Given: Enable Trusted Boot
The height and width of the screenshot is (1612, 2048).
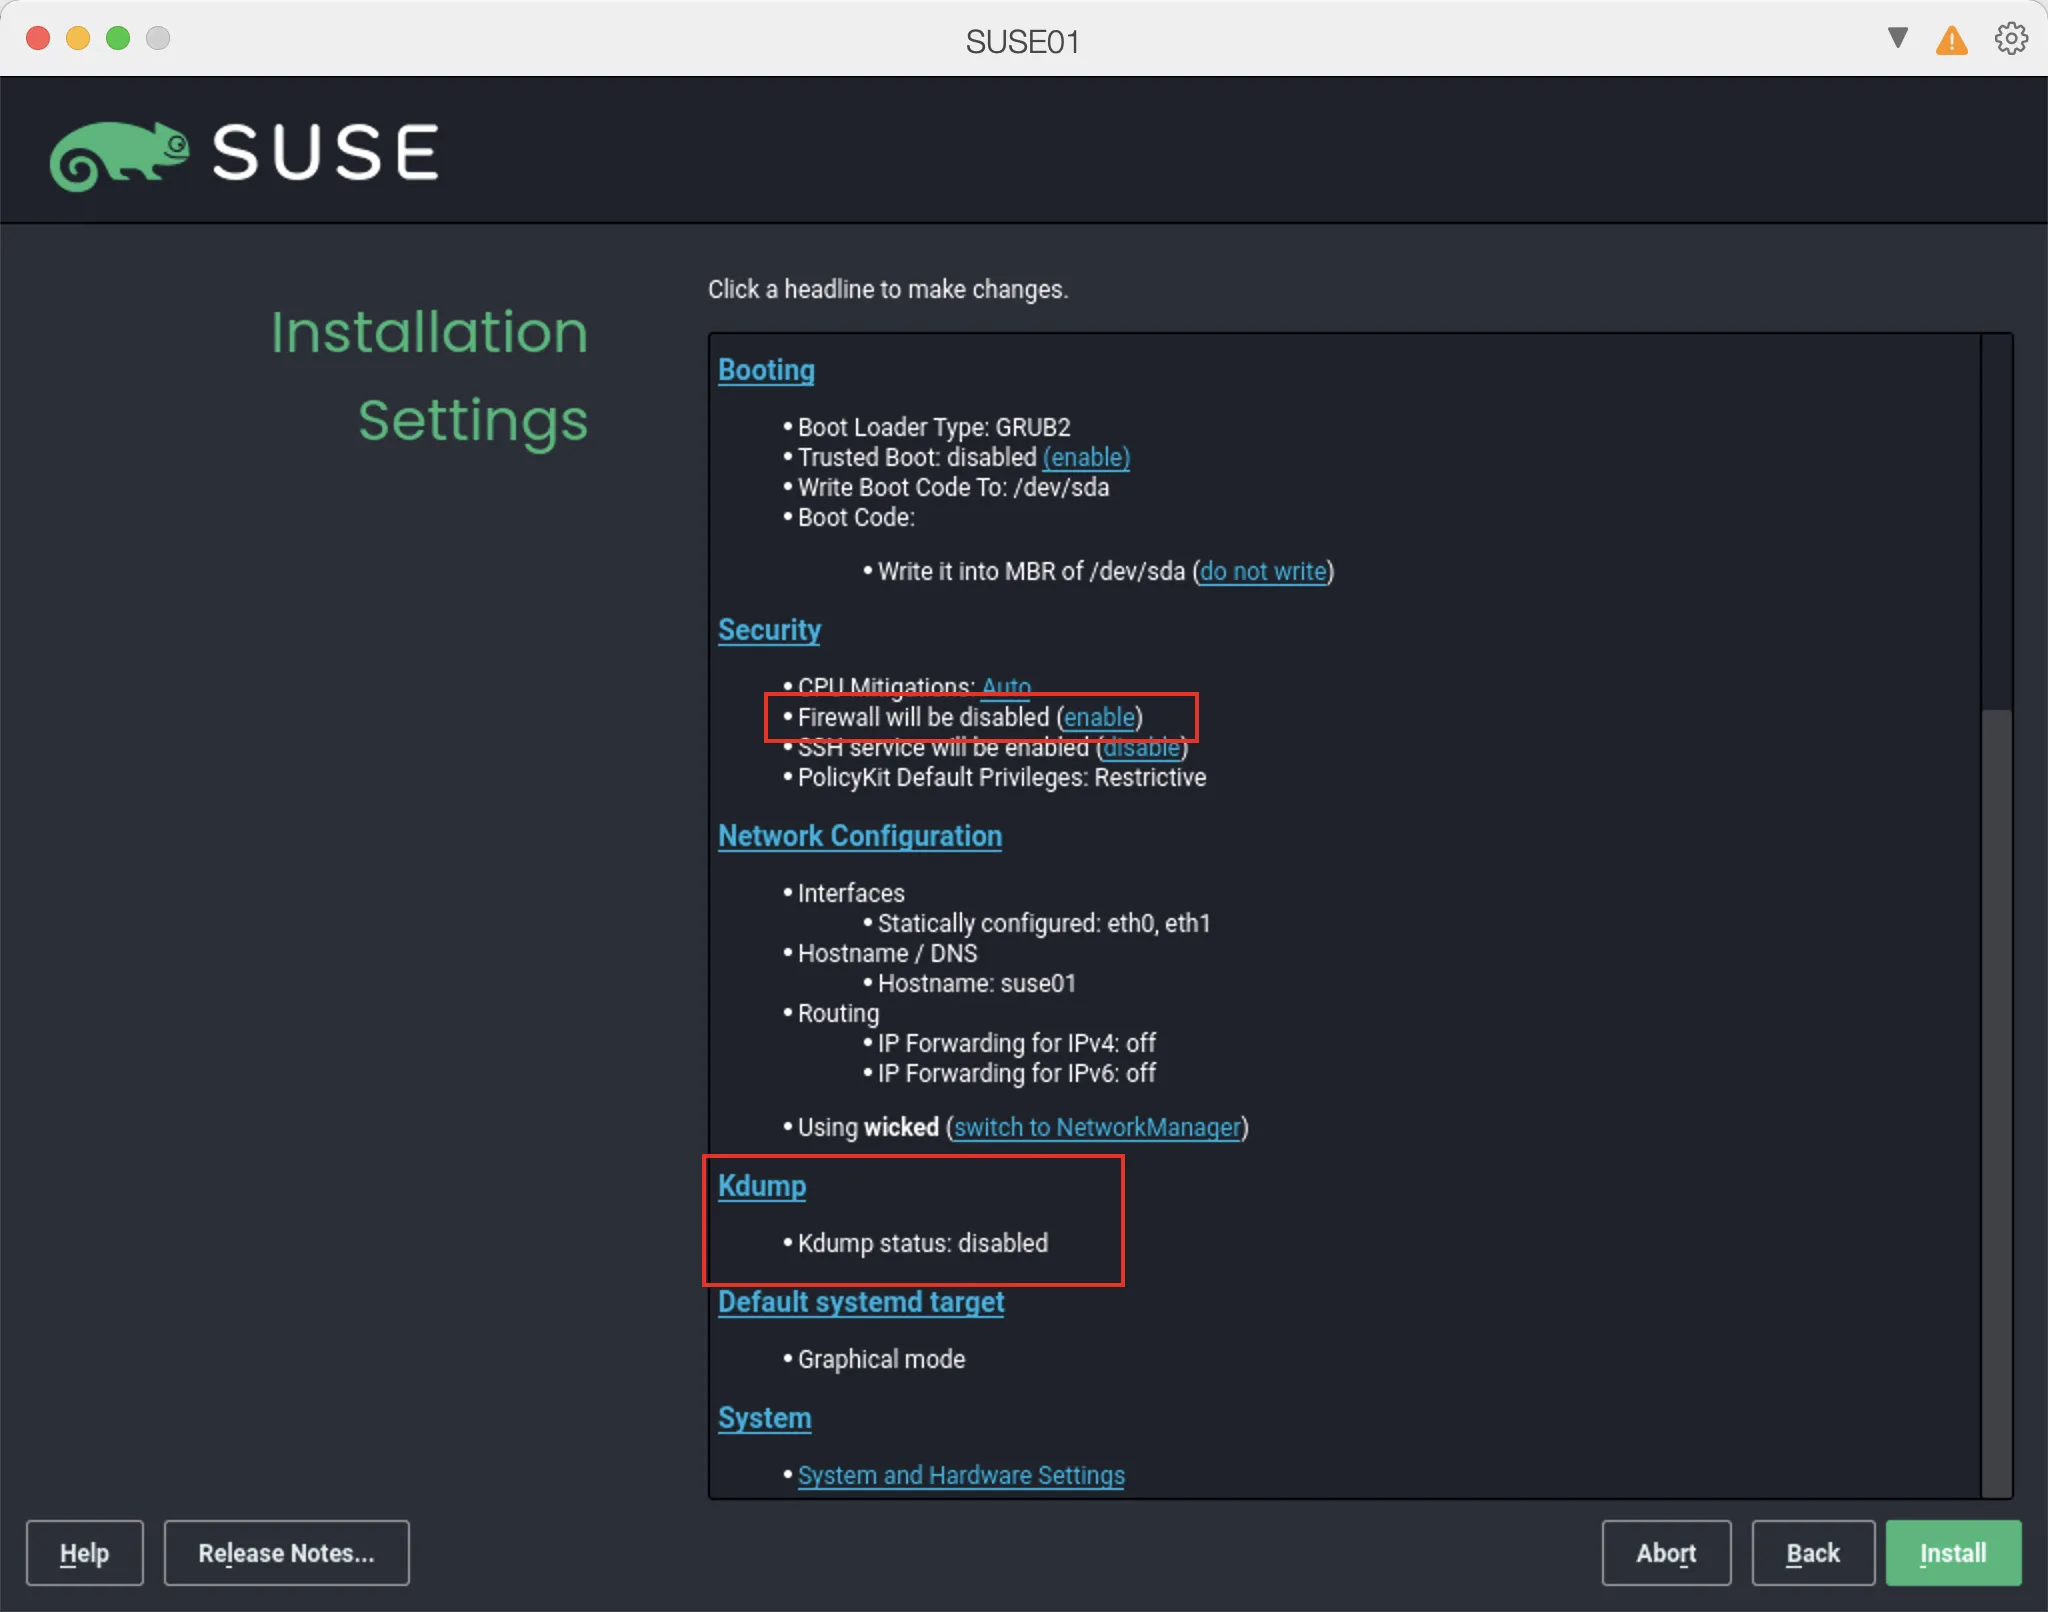Looking at the screenshot, I should point(1085,457).
